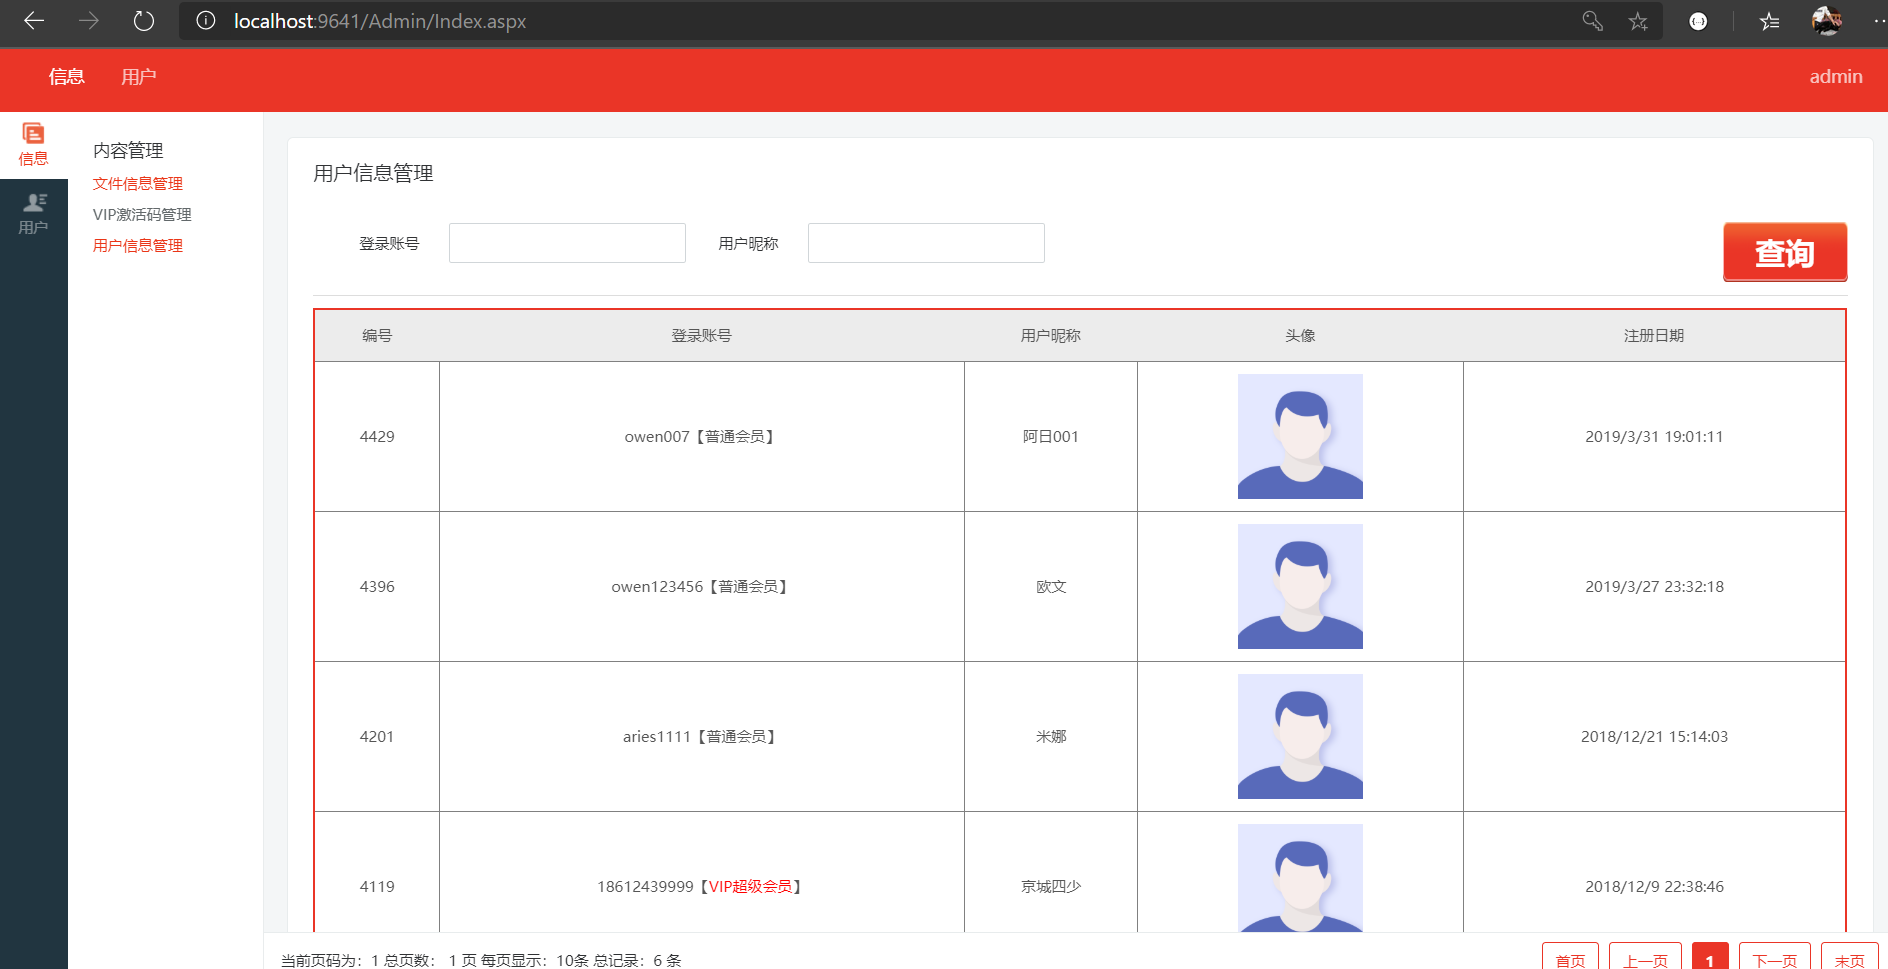Click nickname 阿日001
This screenshot has width=1888, height=969.
[1050, 437]
